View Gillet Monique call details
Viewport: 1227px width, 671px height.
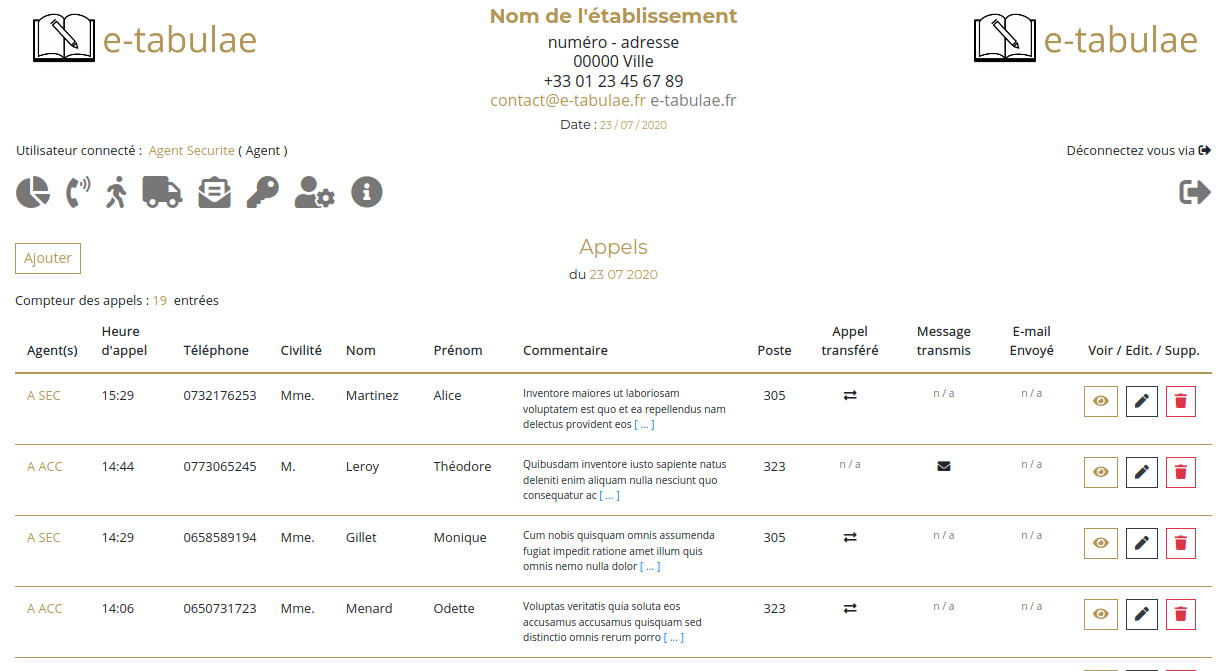point(1101,543)
